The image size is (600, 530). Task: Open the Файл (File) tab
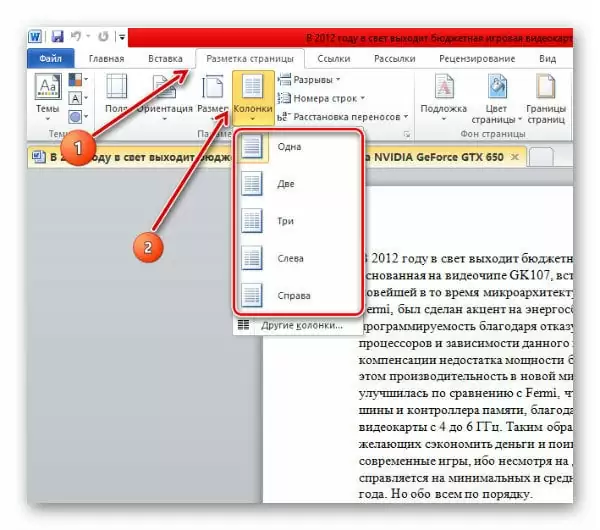coord(50,59)
